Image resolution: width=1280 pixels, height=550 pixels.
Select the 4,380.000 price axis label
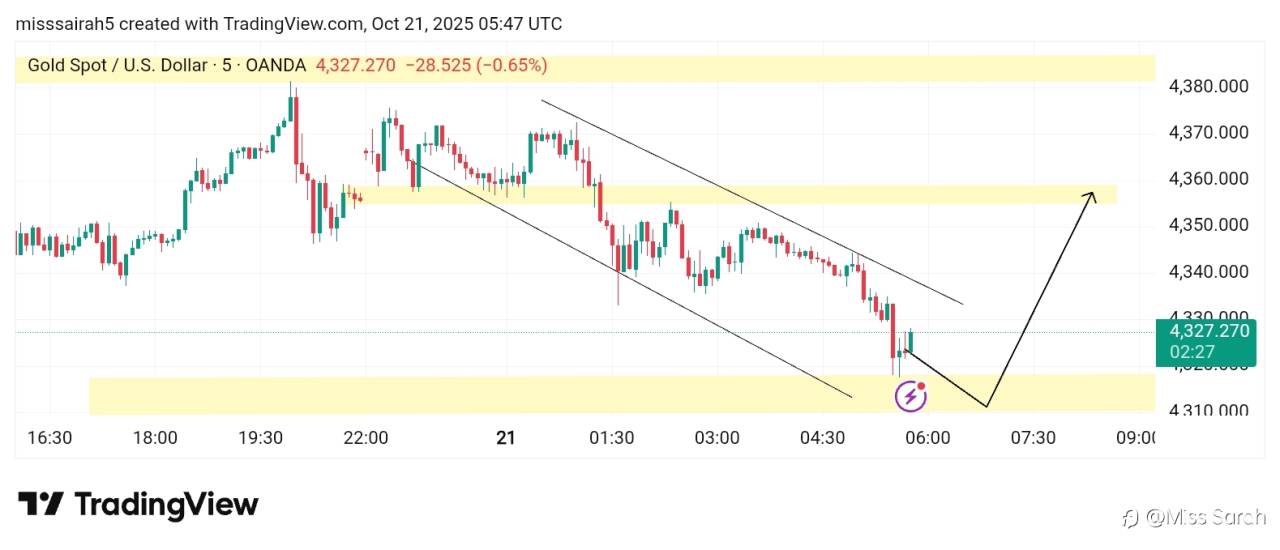point(1208,87)
